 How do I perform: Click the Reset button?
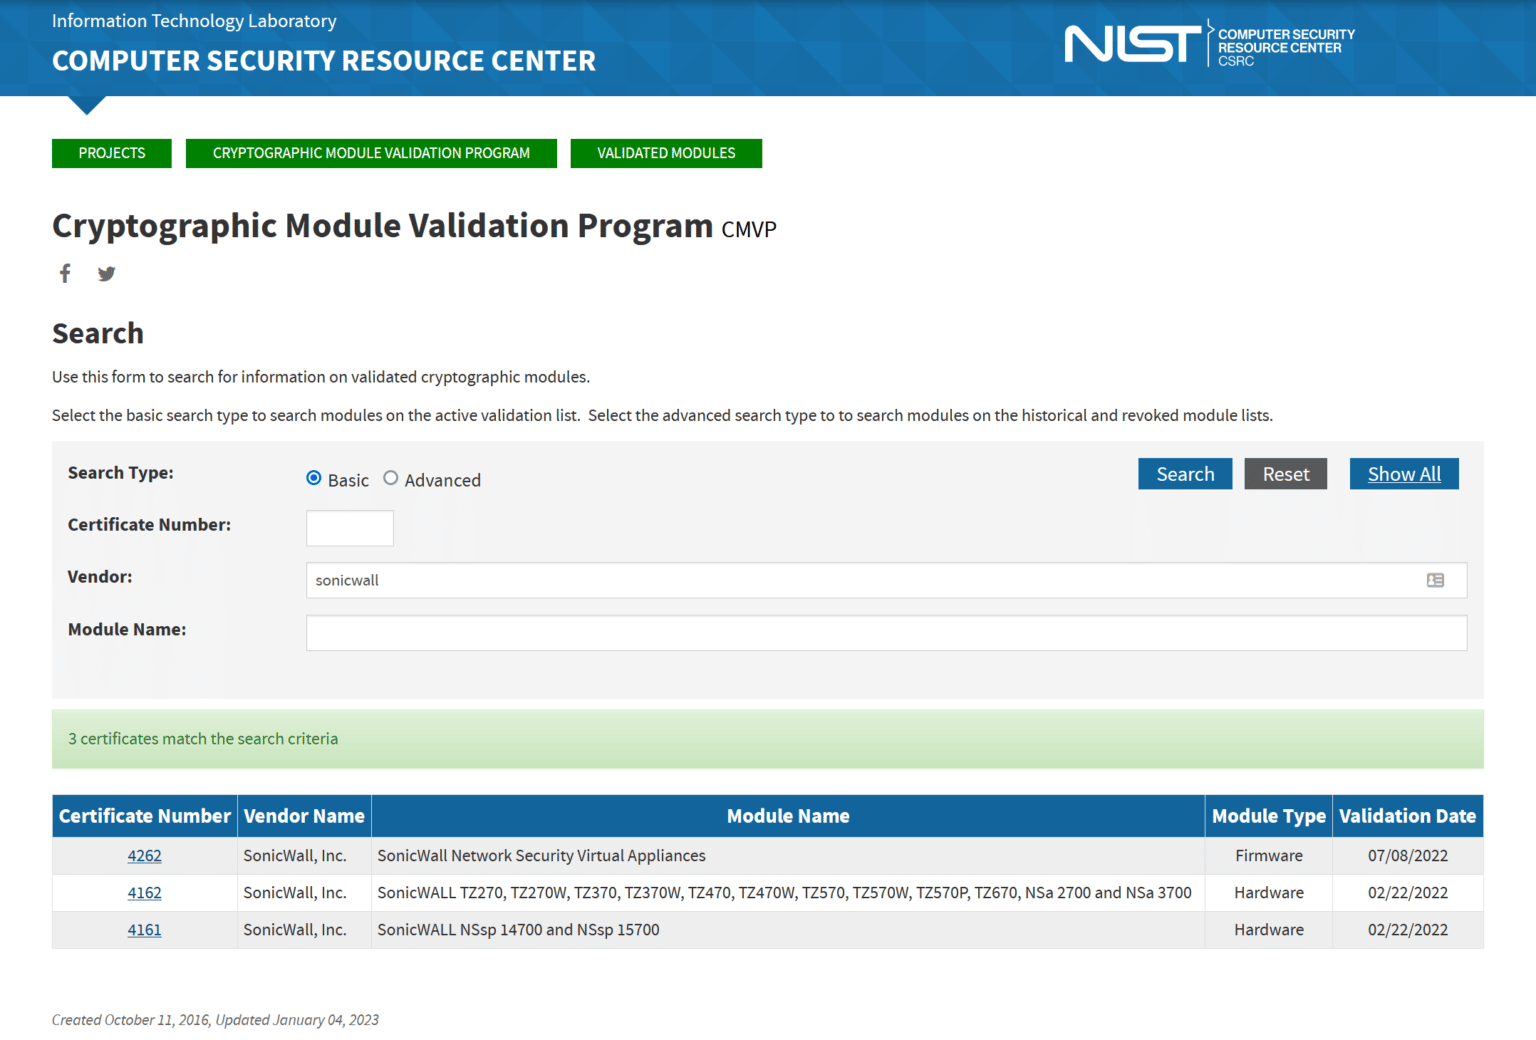pyautogui.click(x=1285, y=473)
